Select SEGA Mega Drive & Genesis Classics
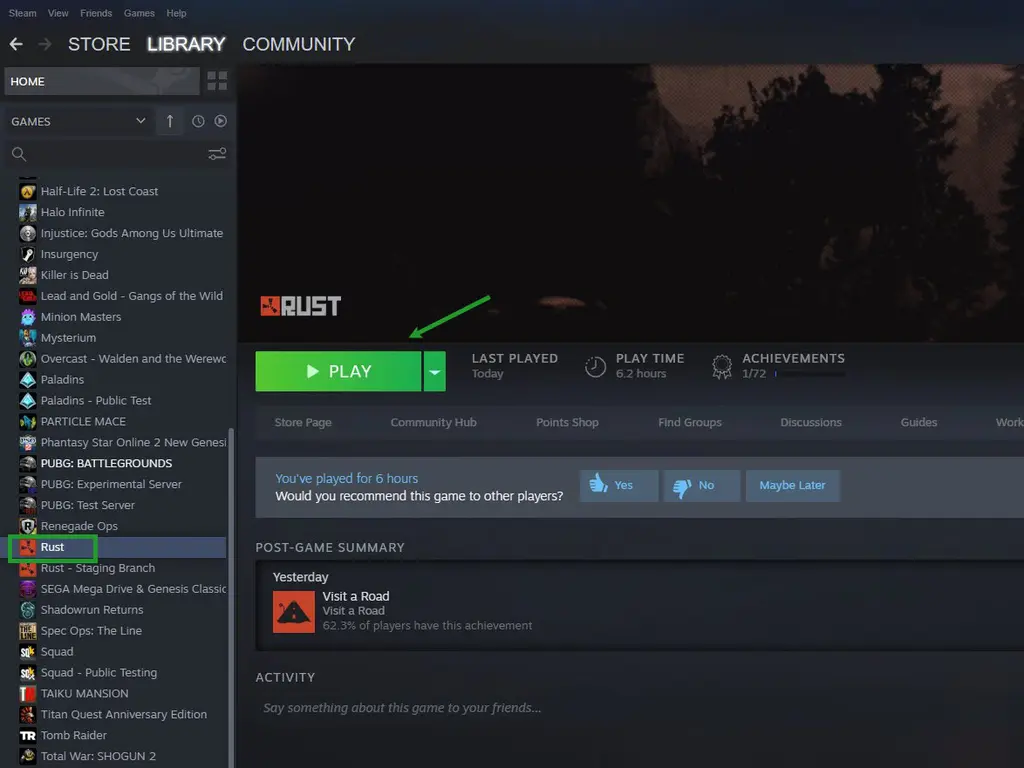 122,589
